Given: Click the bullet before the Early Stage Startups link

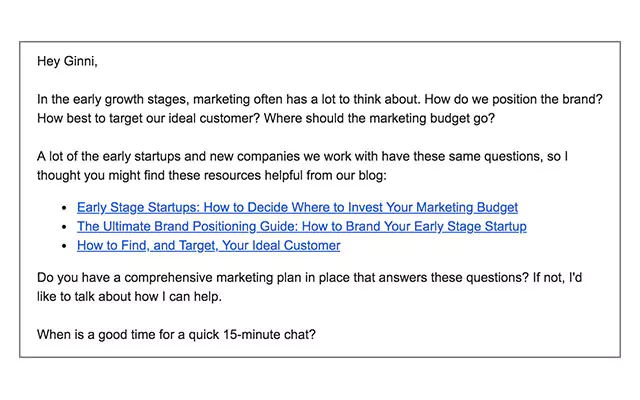Looking at the screenshot, I should tap(65, 208).
